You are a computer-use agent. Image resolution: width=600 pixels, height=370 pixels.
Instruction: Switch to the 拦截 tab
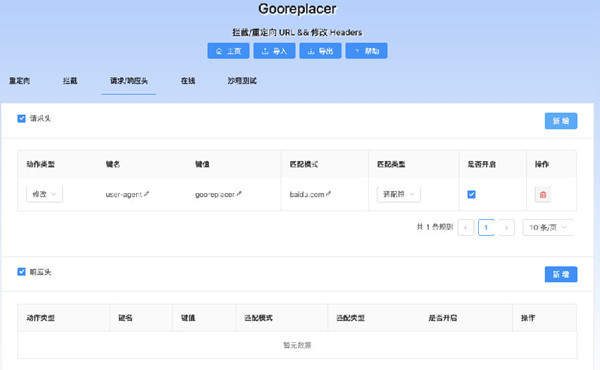coord(70,81)
